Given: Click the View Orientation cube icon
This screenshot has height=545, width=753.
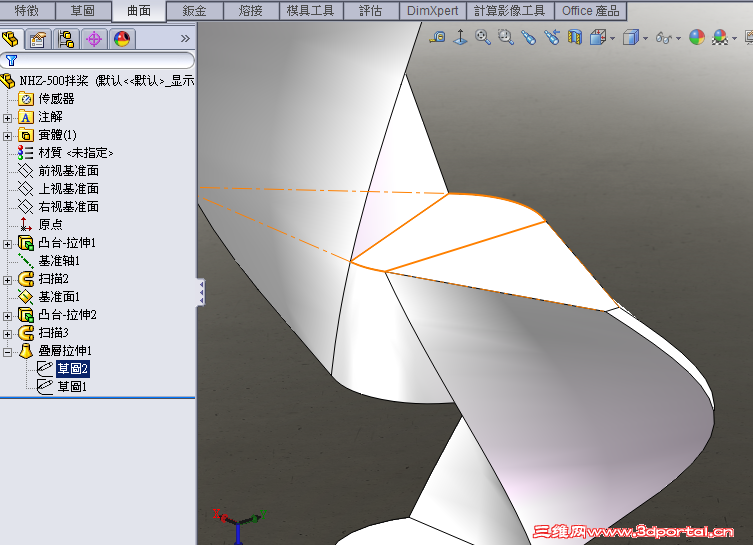Looking at the screenshot, I should pyautogui.click(x=597, y=37).
